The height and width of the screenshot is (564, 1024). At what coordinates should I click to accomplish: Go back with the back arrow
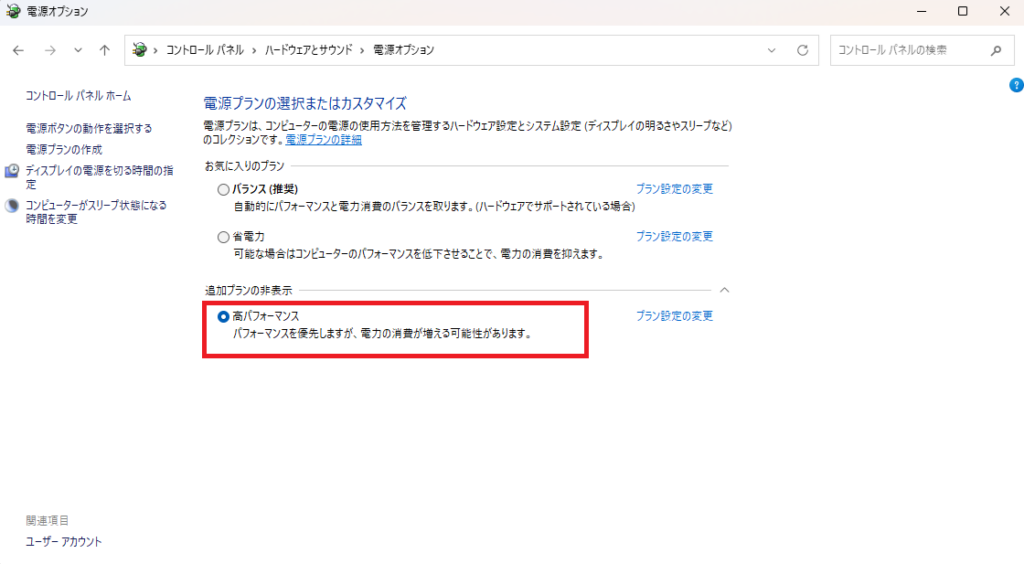pos(18,50)
